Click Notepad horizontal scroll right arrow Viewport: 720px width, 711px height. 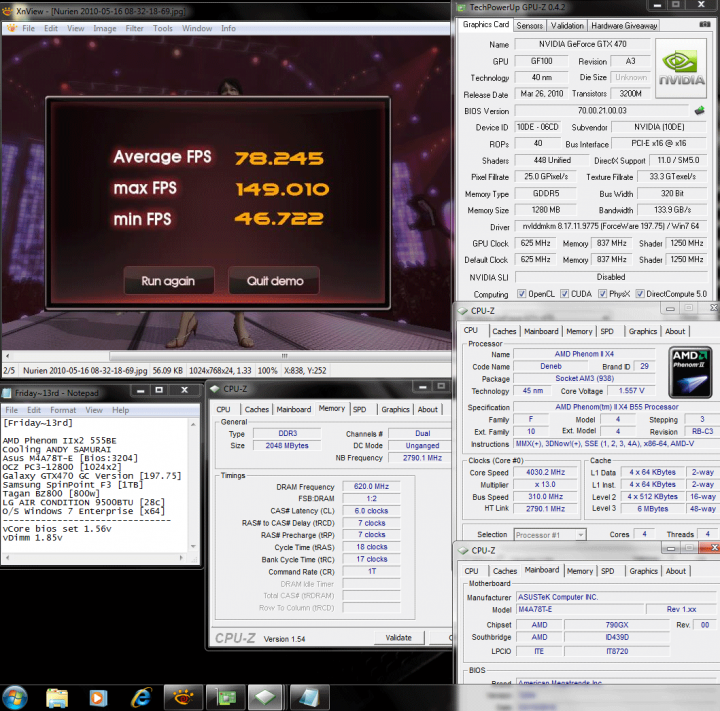pos(181,558)
